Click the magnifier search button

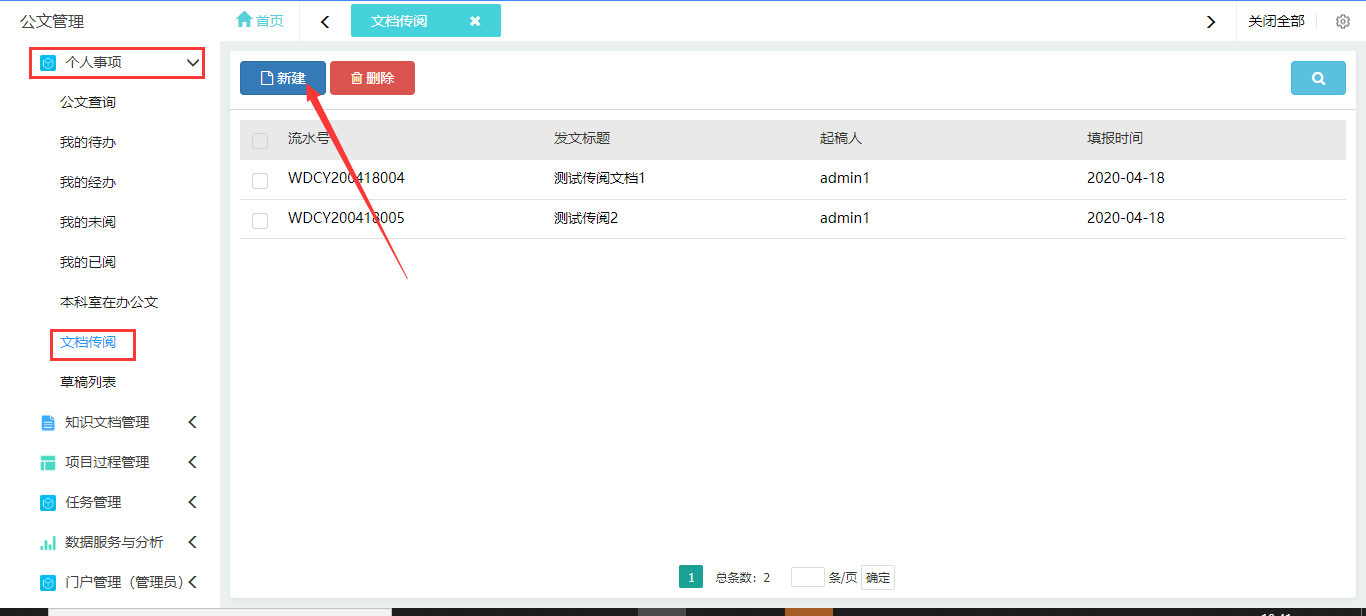[x=1318, y=78]
